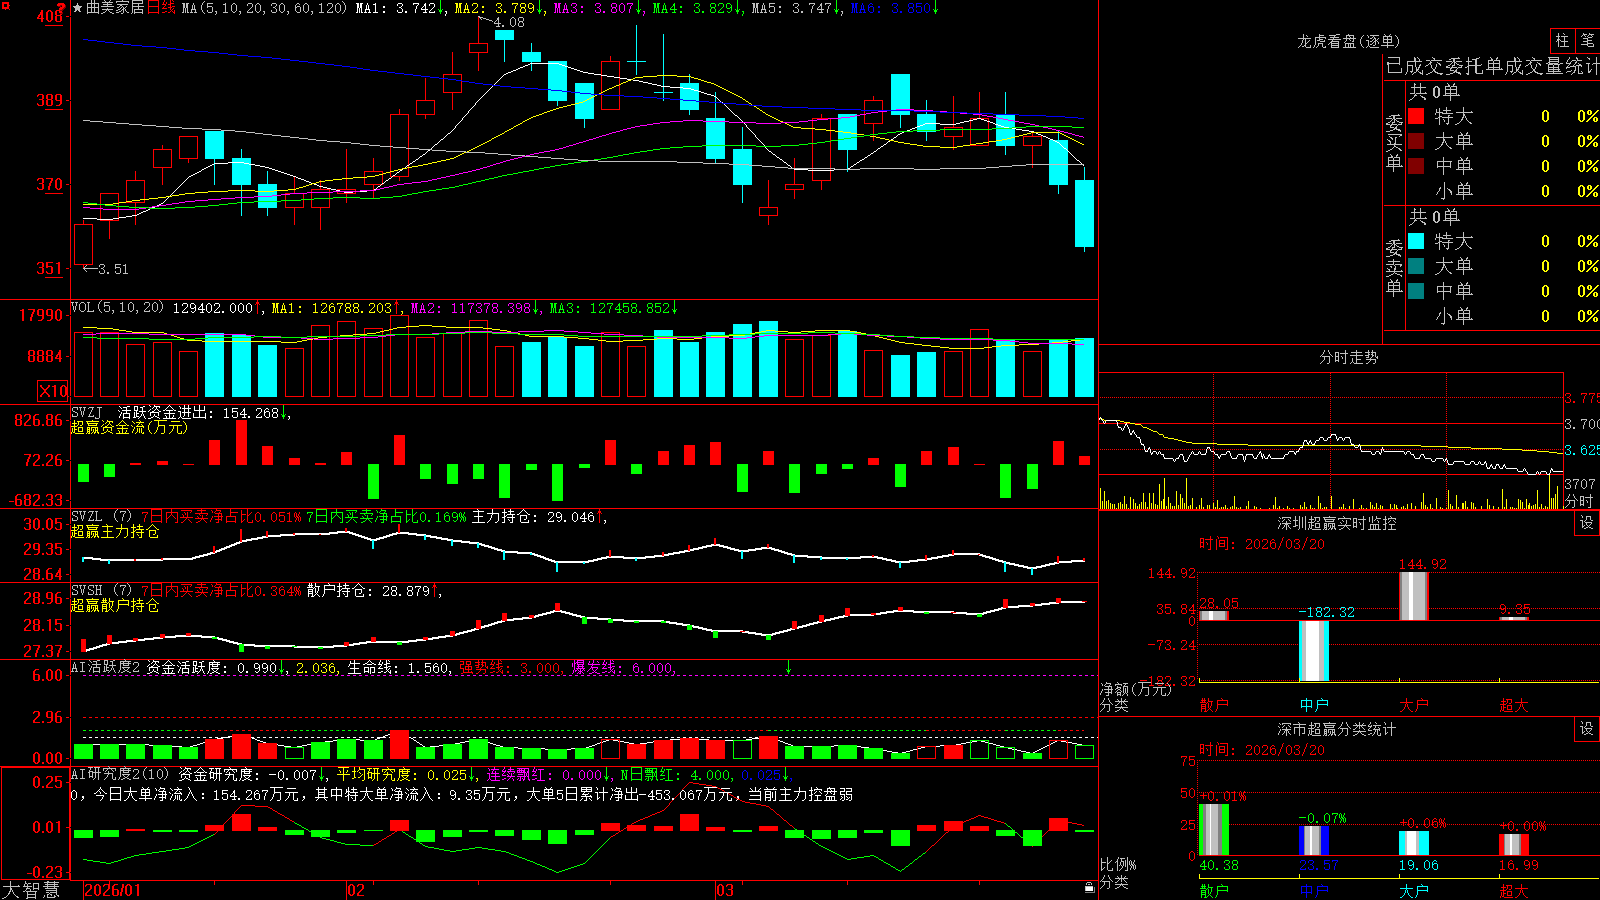
Task: Open 设 settings for 深市超赢分类统计
Action: coord(1587,729)
